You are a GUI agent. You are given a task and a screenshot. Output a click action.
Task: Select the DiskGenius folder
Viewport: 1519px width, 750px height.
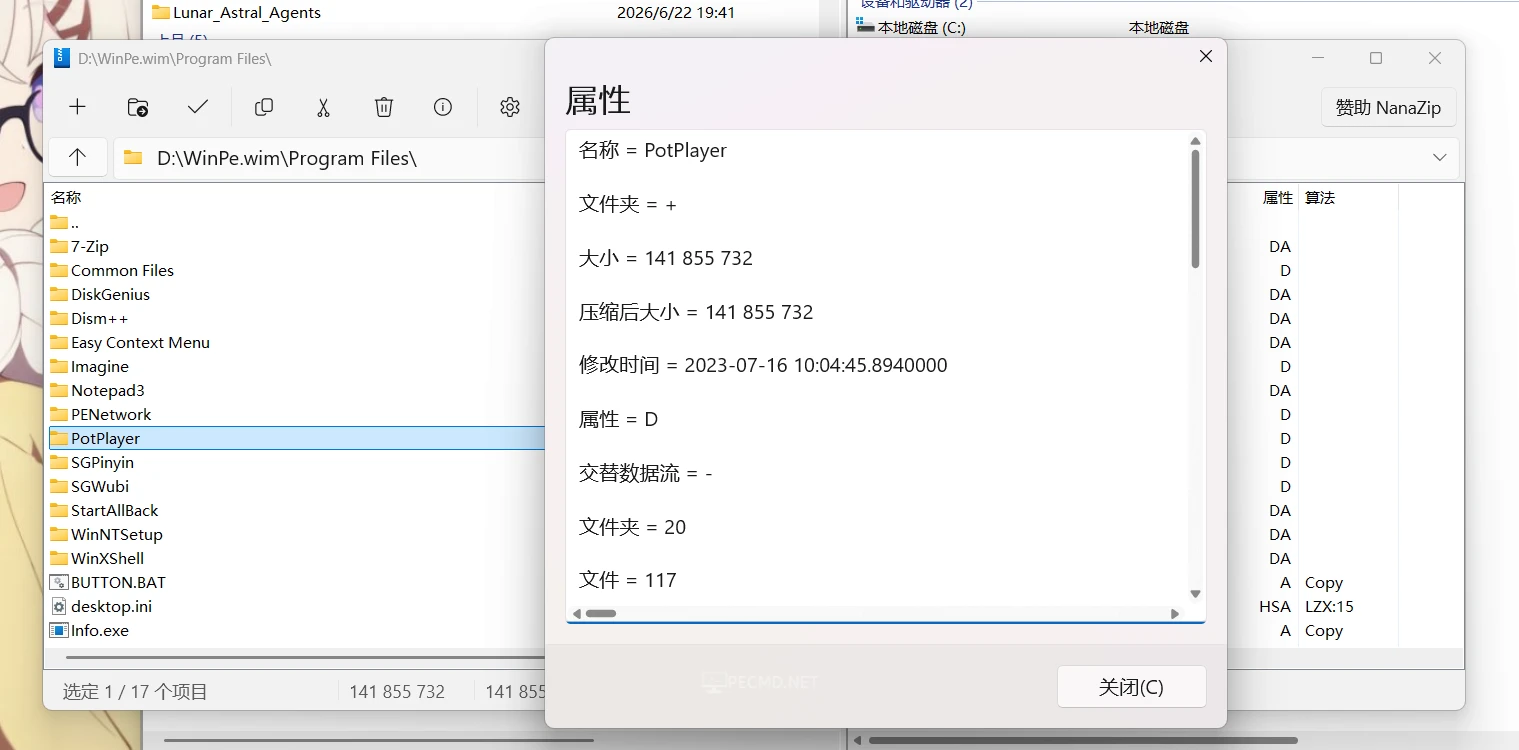click(110, 294)
